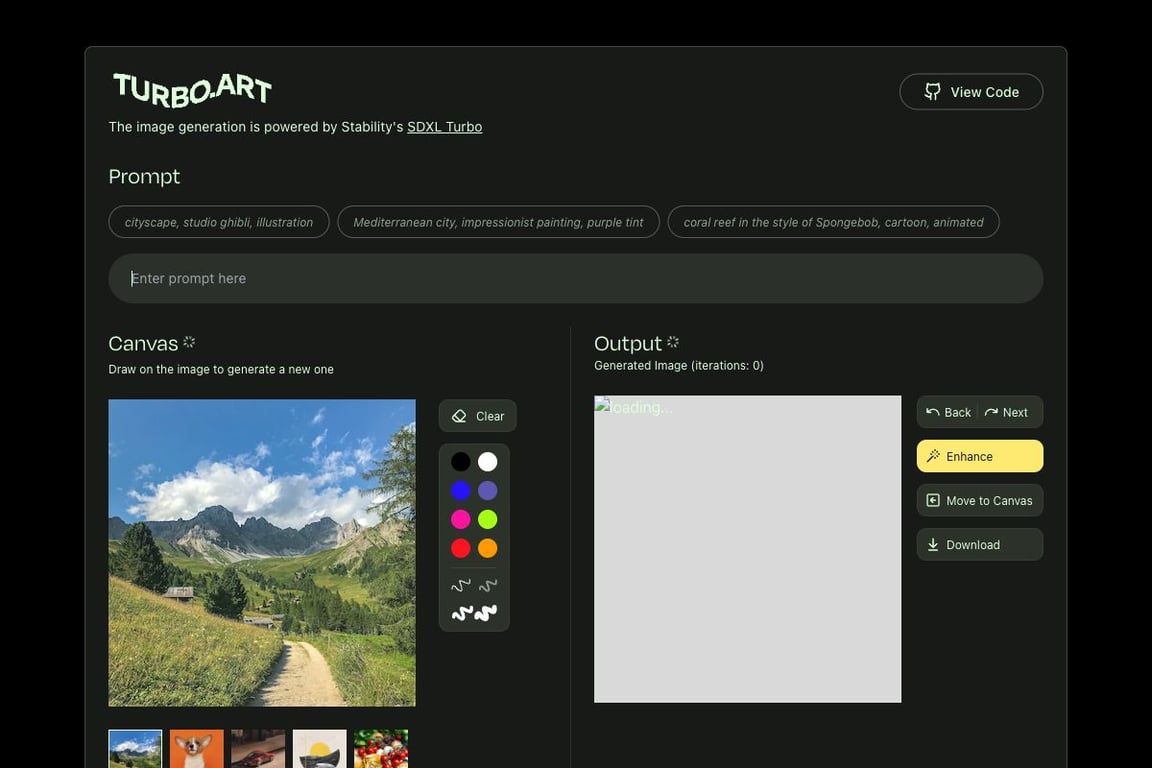1152x768 pixels.
Task: Choose the second thinnest brush stroke size
Action: [488, 586]
